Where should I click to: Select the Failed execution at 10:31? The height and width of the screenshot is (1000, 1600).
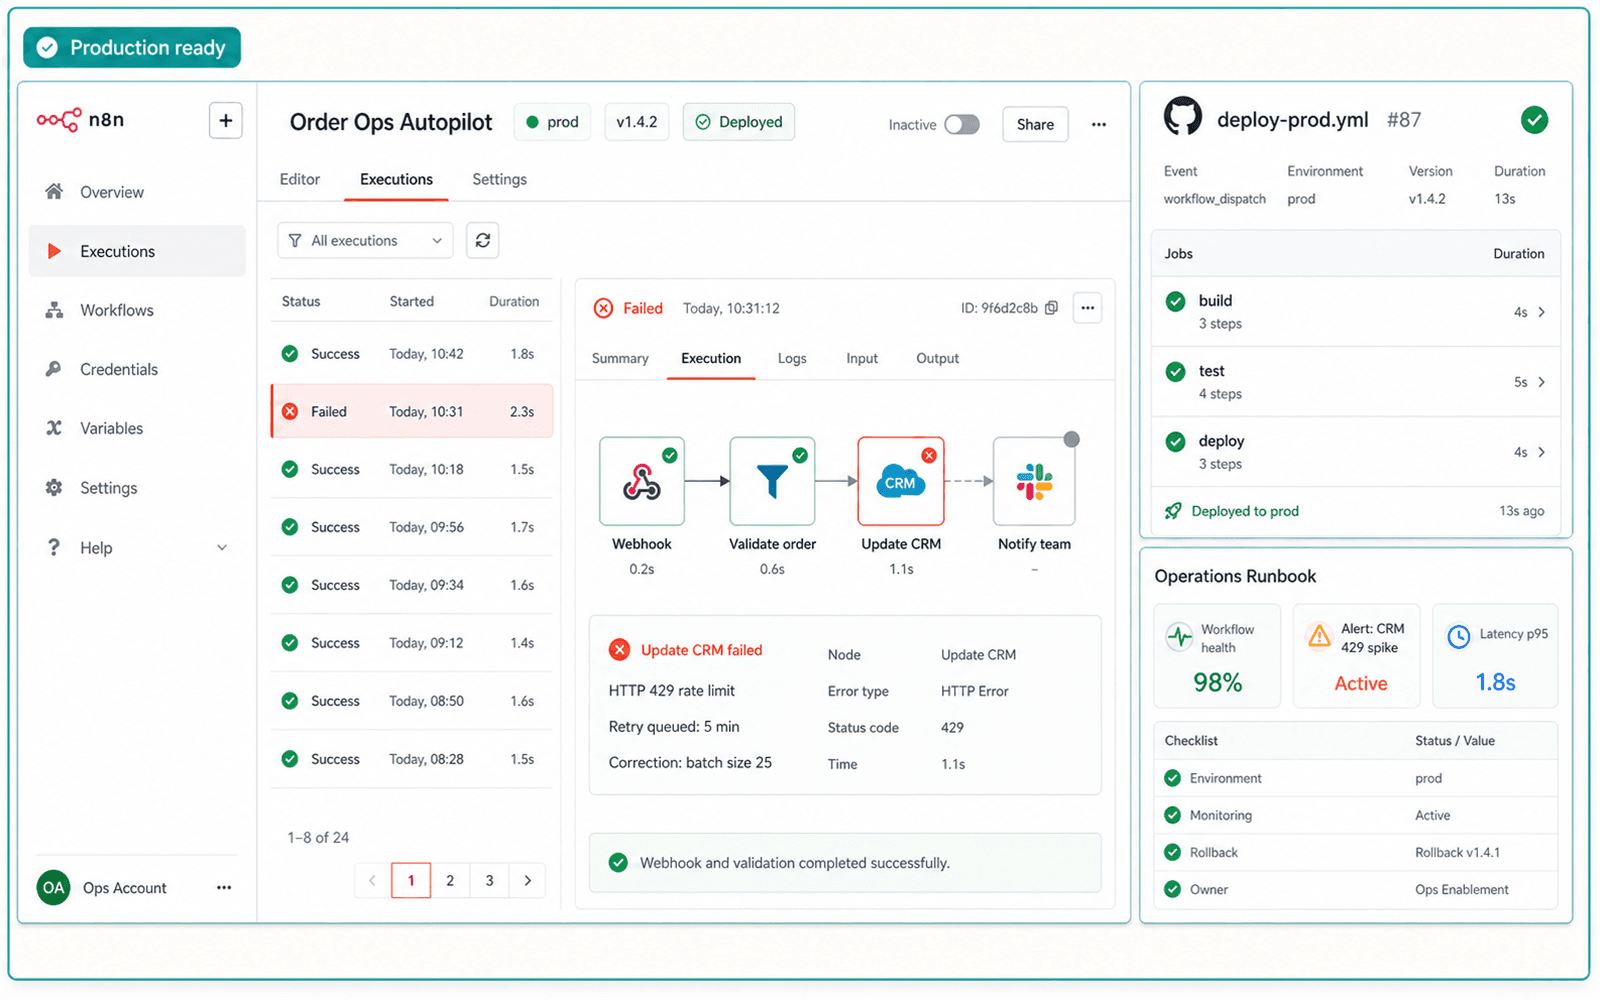tap(412, 411)
